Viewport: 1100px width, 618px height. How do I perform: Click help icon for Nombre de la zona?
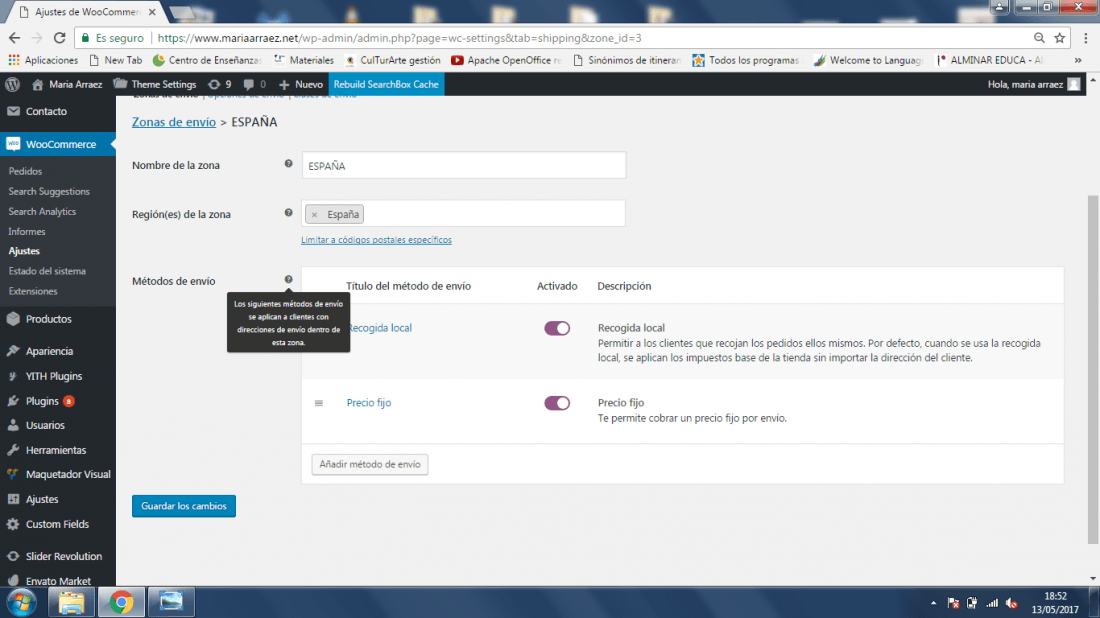click(x=288, y=163)
